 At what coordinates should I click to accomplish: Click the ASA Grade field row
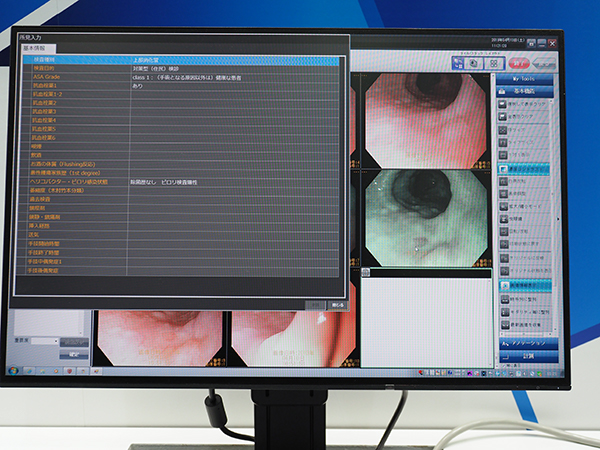(70, 77)
